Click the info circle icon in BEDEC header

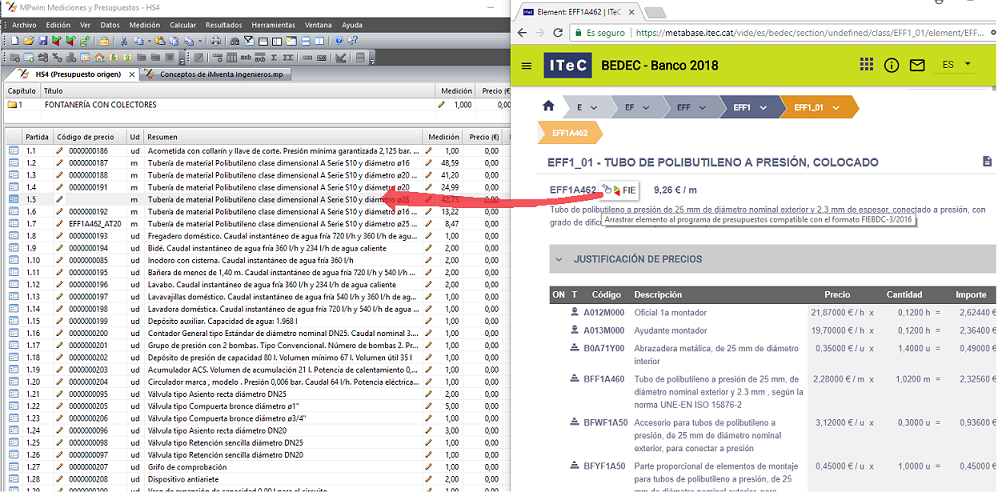[892, 65]
